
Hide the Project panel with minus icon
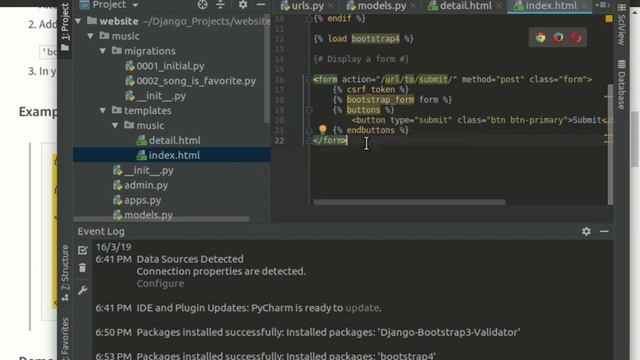click(261, 5)
